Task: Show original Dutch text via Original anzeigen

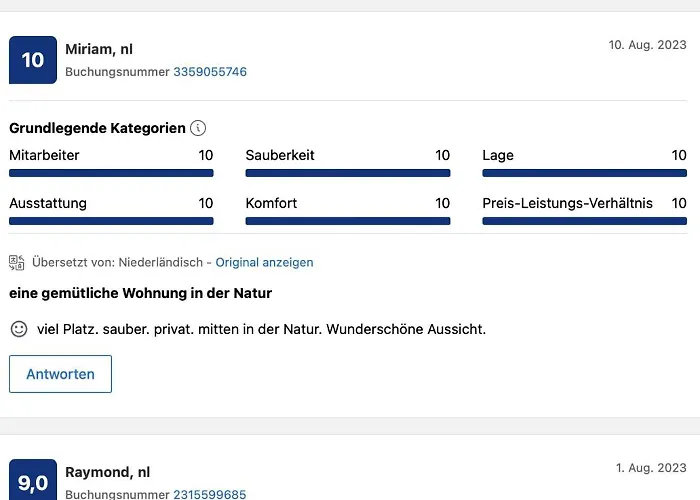Action: [x=264, y=262]
